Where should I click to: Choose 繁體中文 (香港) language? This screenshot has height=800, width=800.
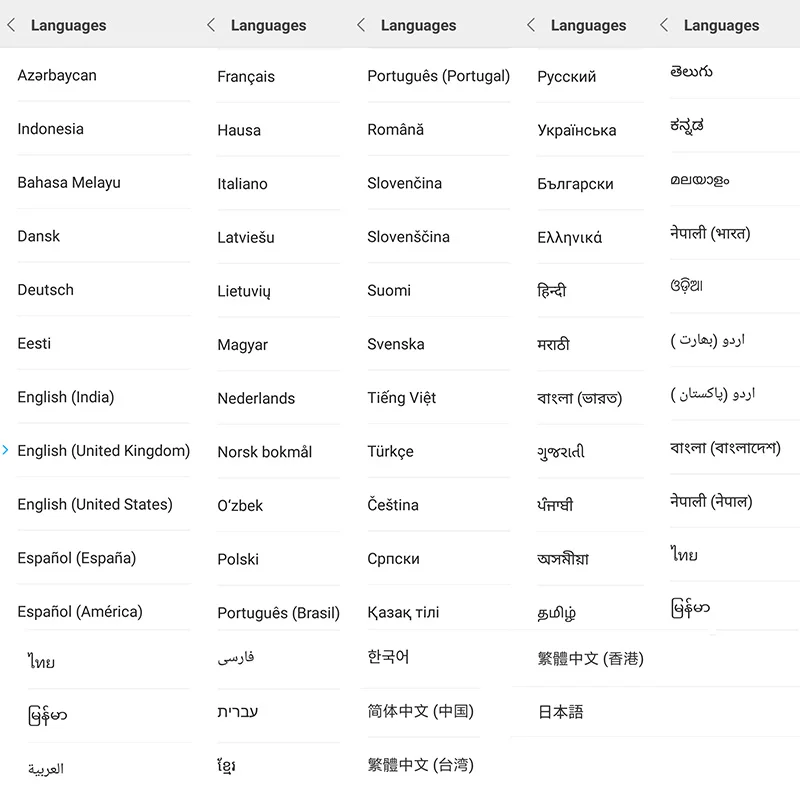pos(590,659)
